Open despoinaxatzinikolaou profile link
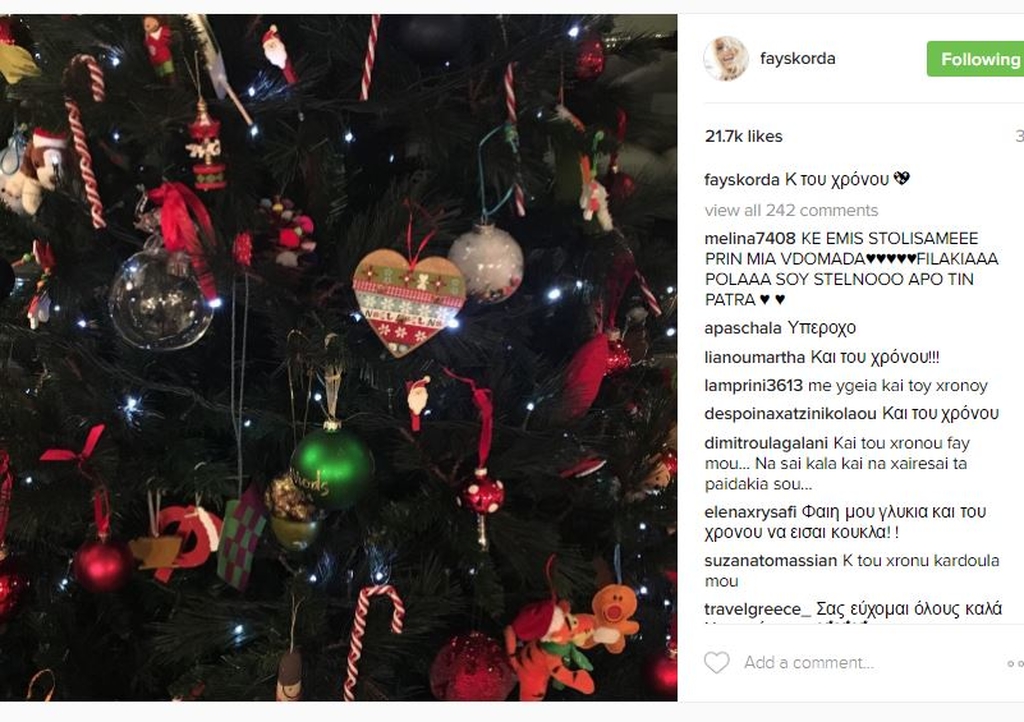Screen dimensions: 1024x722 click(790, 414)
